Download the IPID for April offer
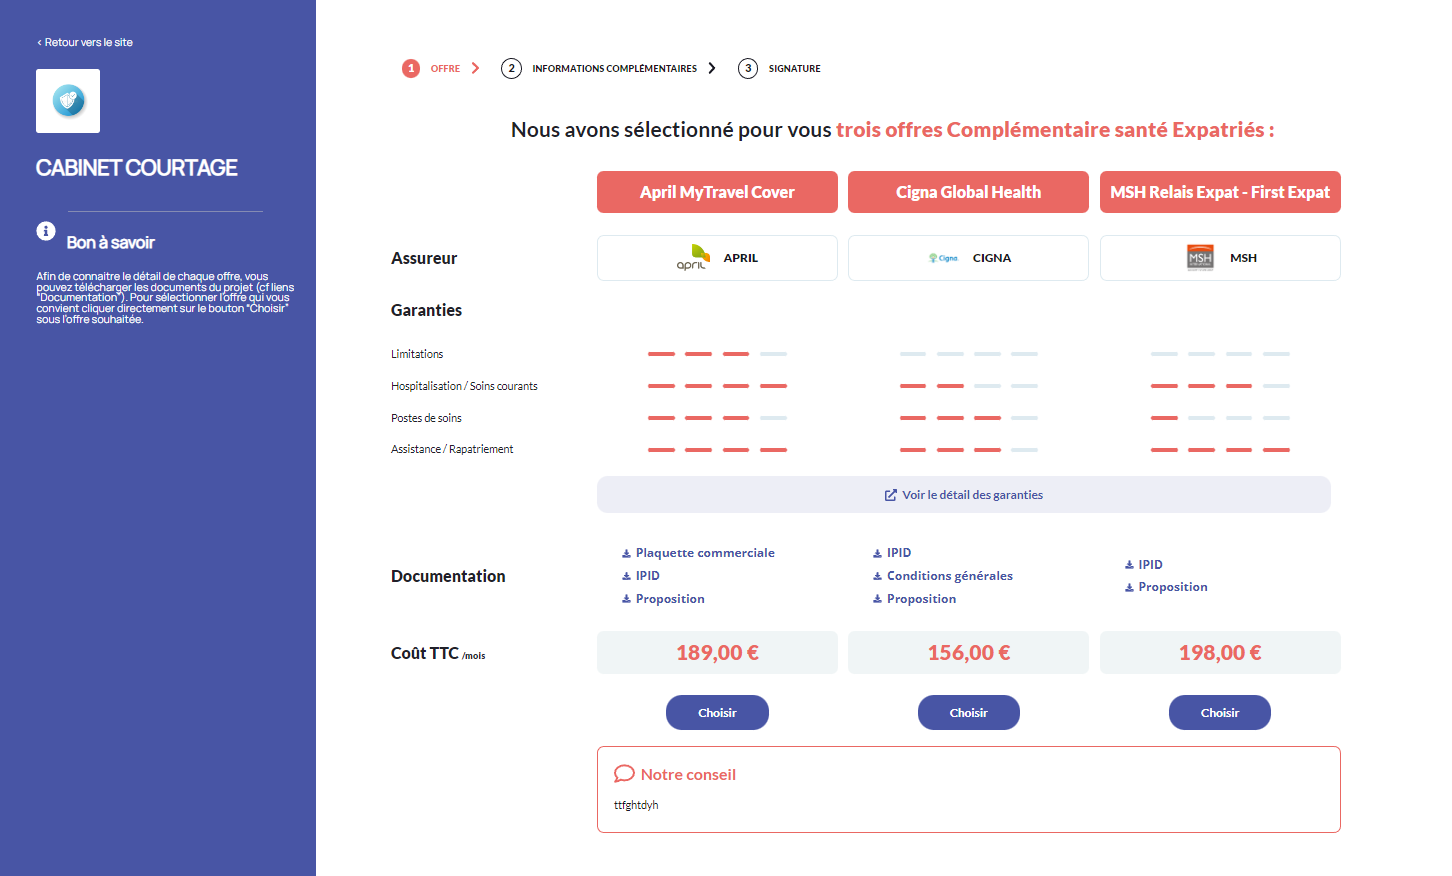1452x876 pixels. point(647,576)
